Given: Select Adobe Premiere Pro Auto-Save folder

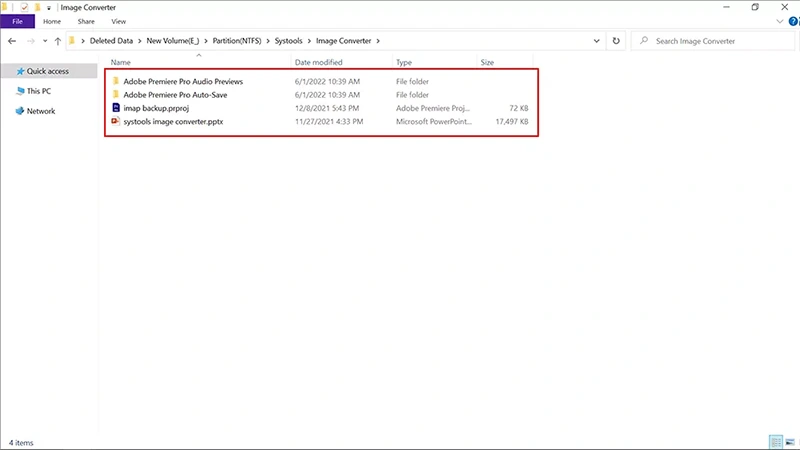Looking at the screenshot, I should [x=175, y=94].
